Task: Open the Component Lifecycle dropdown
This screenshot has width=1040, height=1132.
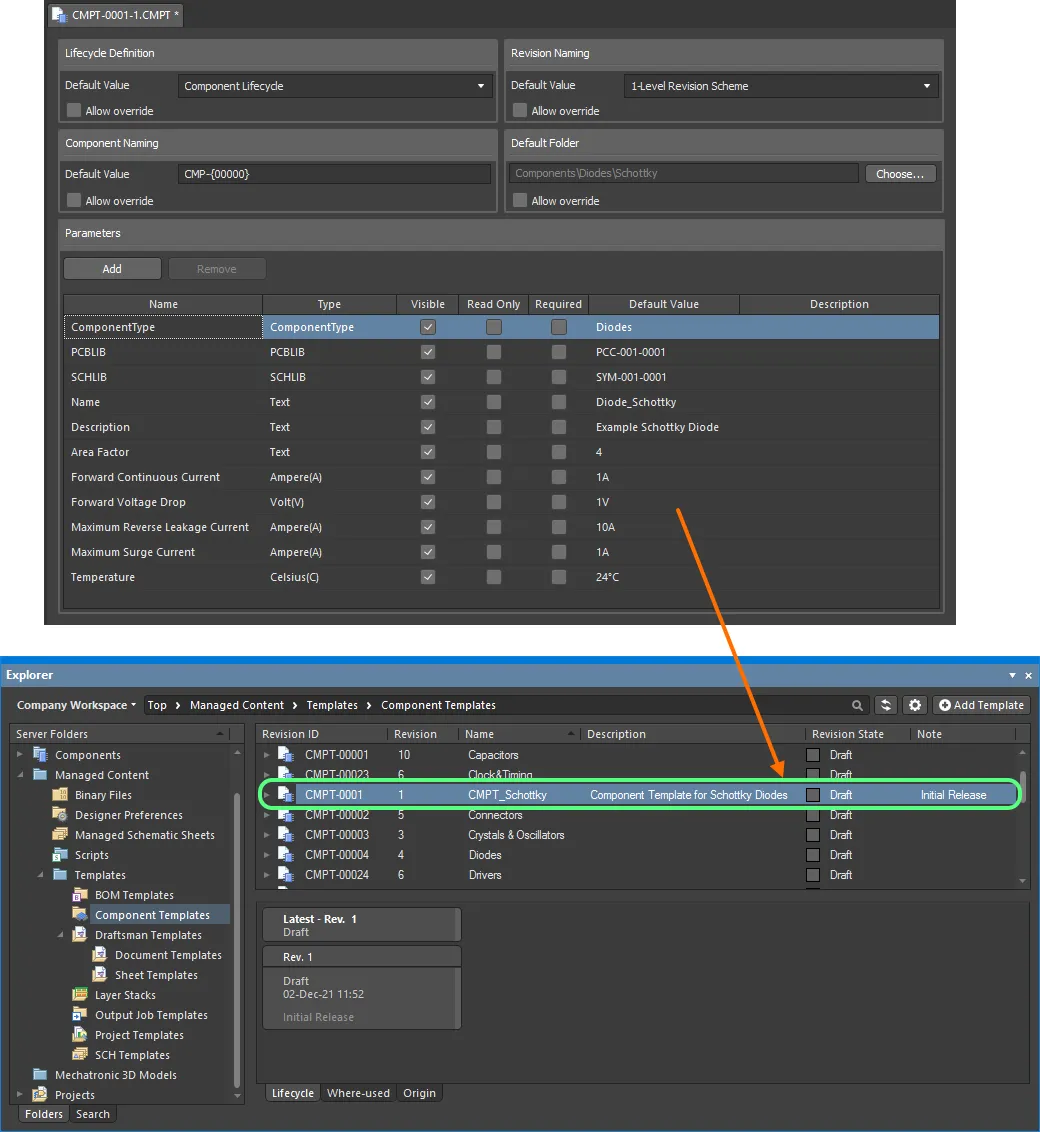Action: click(335, 86)
